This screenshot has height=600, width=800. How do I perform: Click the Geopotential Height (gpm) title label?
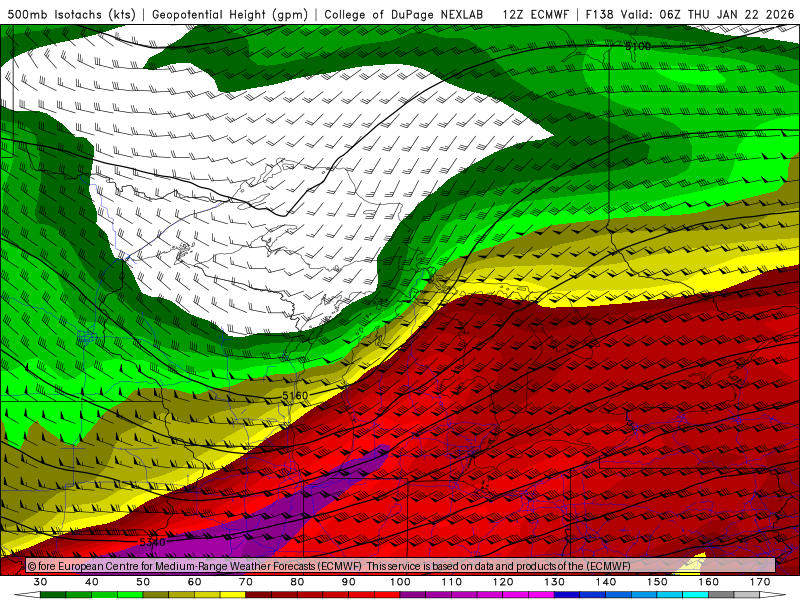pyautogui.click(x=230, y=15)
